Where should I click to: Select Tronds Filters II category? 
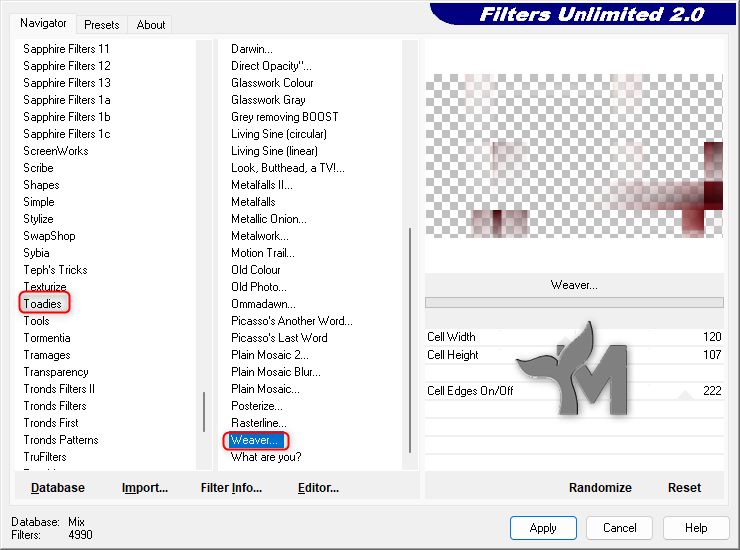click(x=59, y=389)
